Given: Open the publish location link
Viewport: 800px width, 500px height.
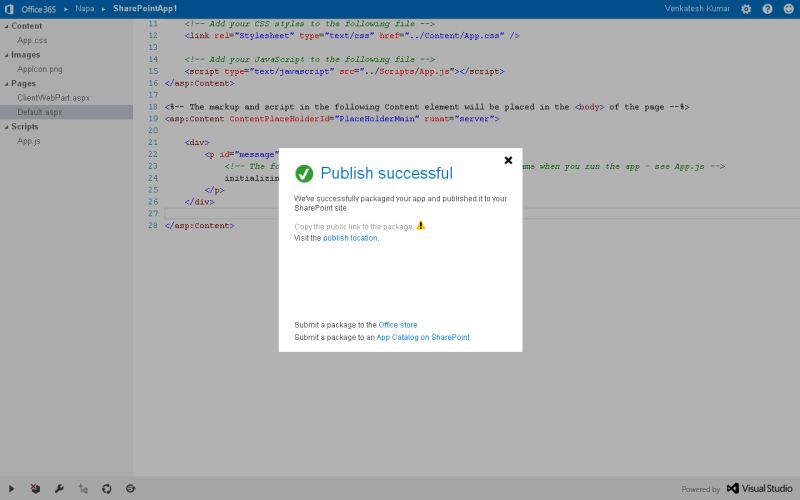Looking at the screenshot, I should click(x=350, y=238).
